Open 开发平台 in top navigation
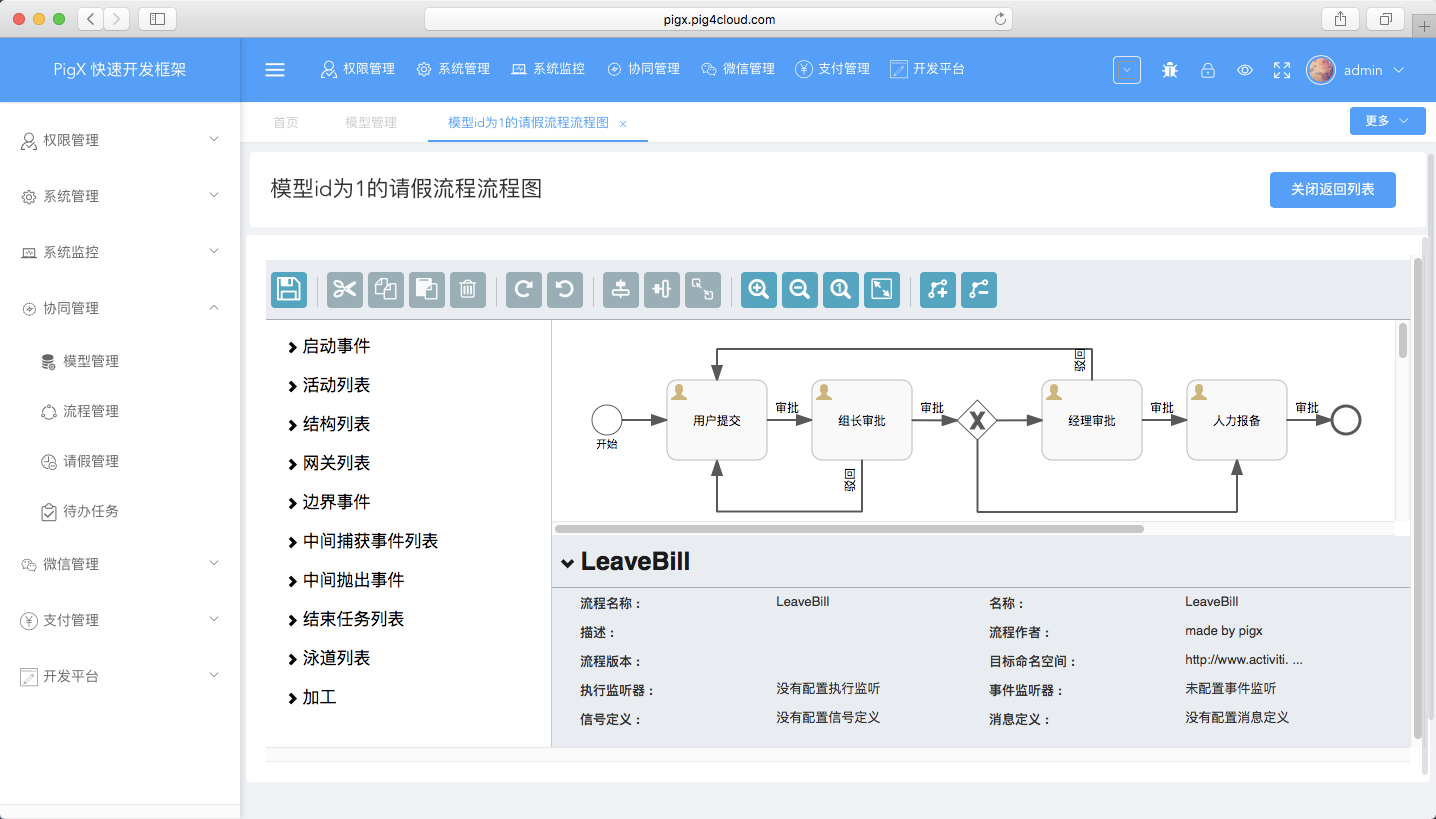Screen dimensions: 1436x819 [927, 69]
